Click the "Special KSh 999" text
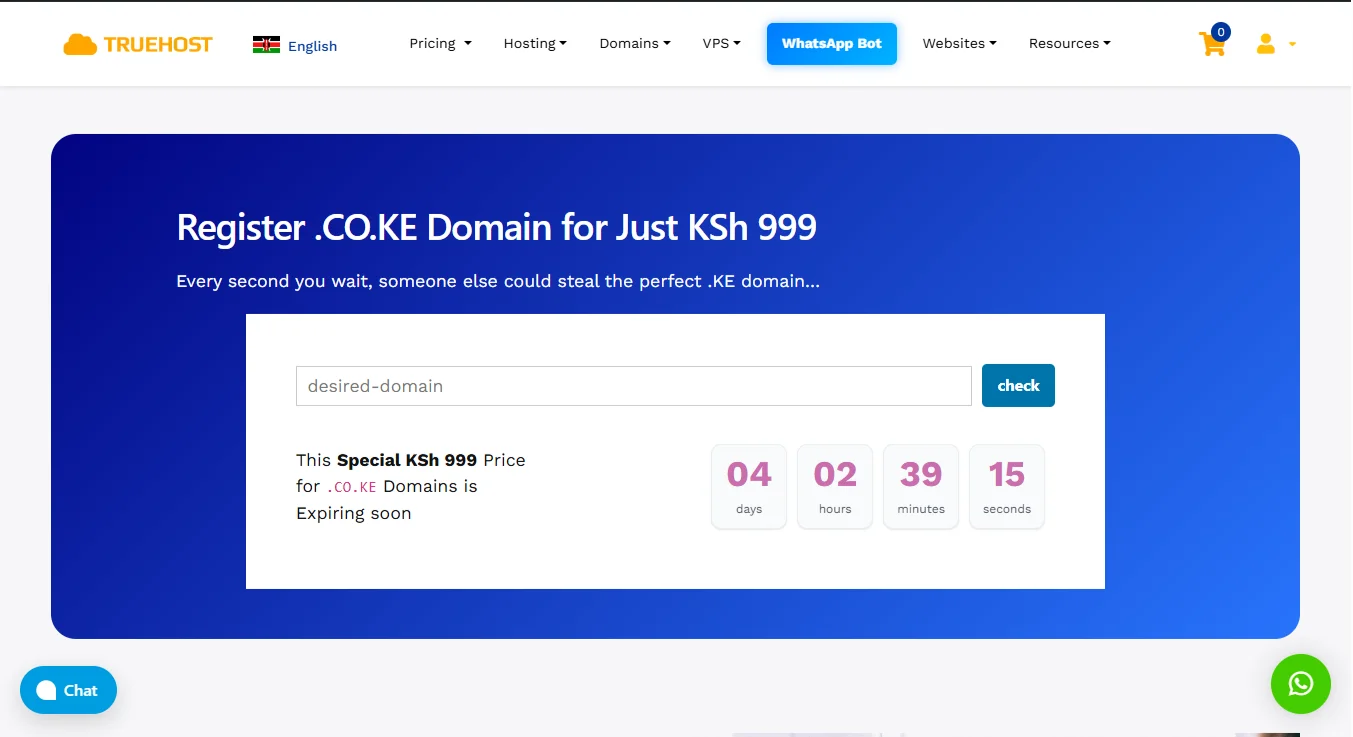This screenshot has height=737, width=1353. 407,460
